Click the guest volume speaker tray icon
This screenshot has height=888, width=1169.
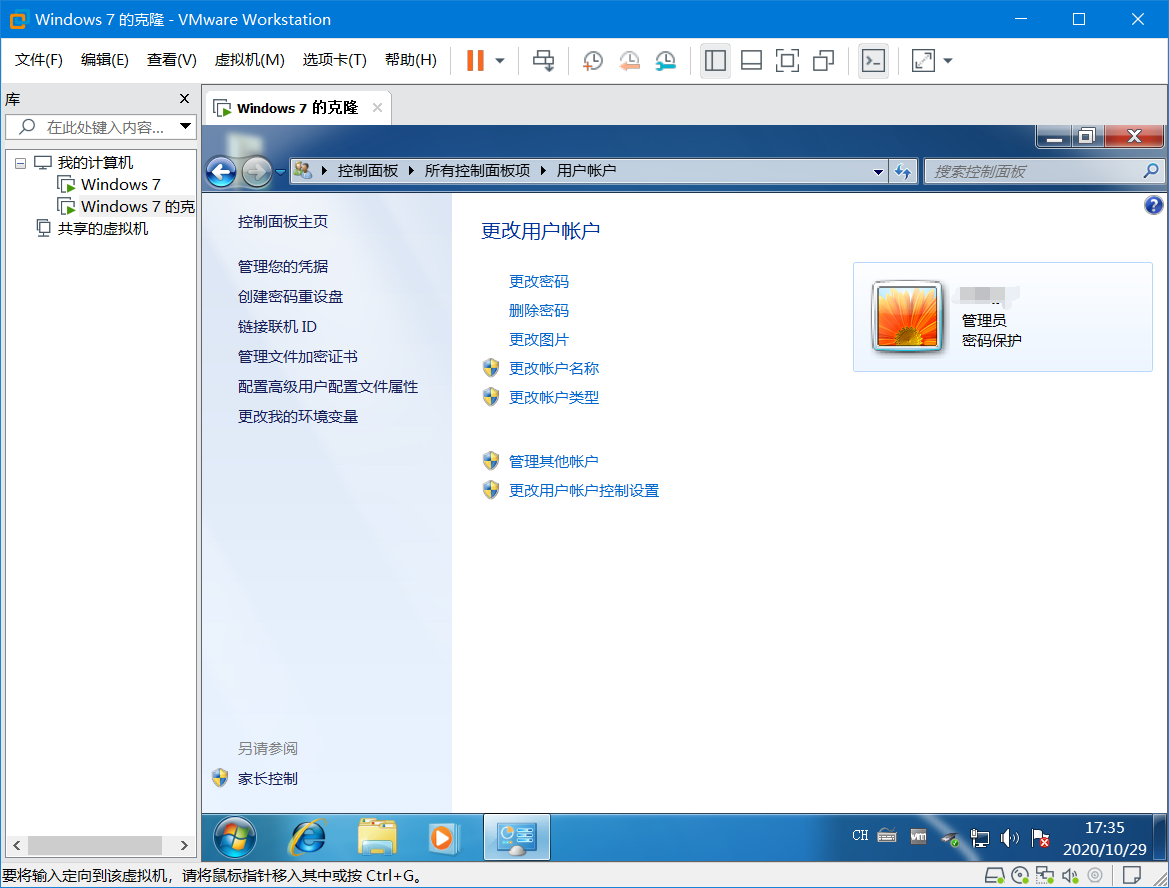click(1009, 838)
